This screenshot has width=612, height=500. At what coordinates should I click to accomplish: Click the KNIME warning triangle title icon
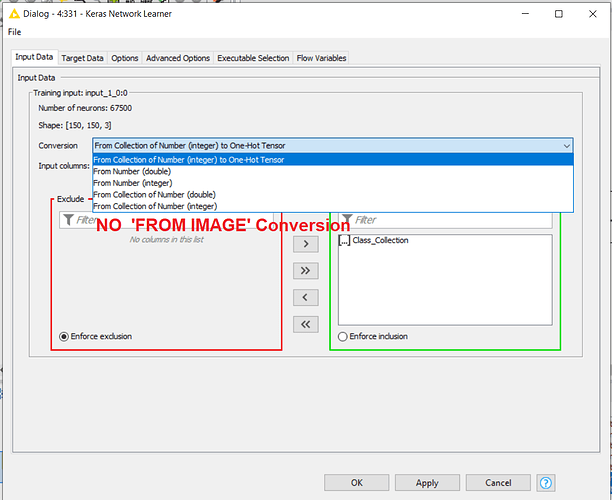[x=14, y=14]
